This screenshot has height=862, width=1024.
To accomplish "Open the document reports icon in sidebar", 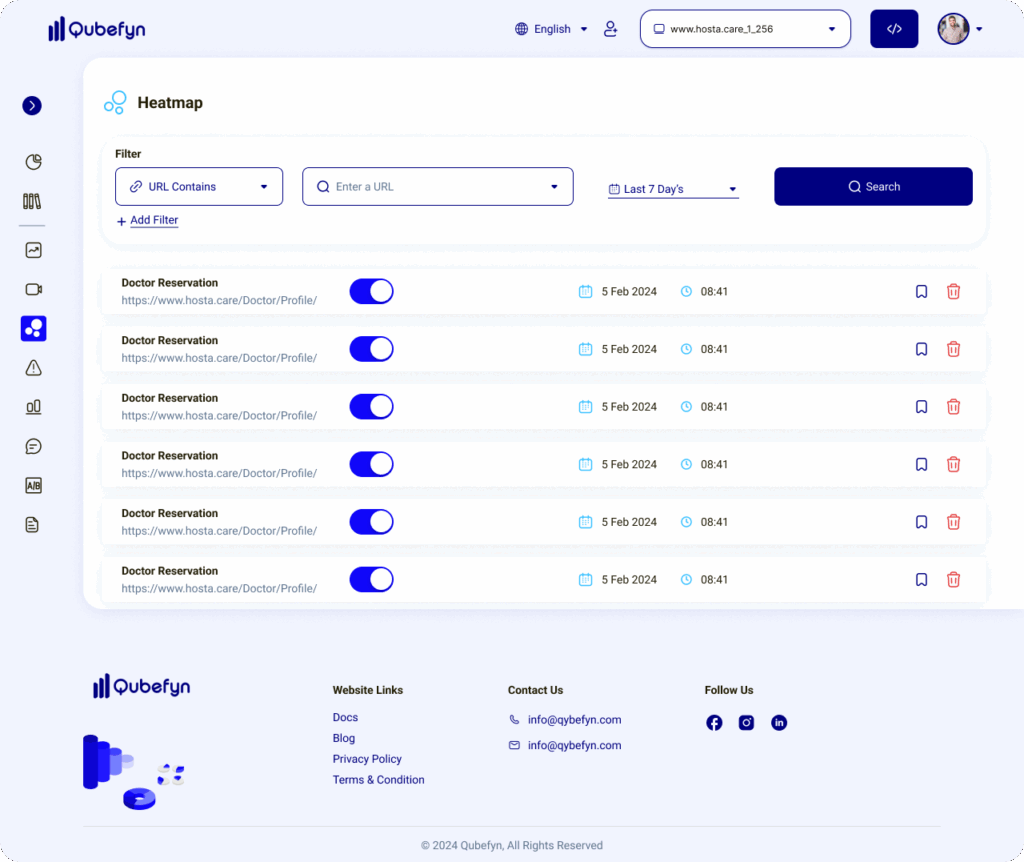I will click(32, 524).
